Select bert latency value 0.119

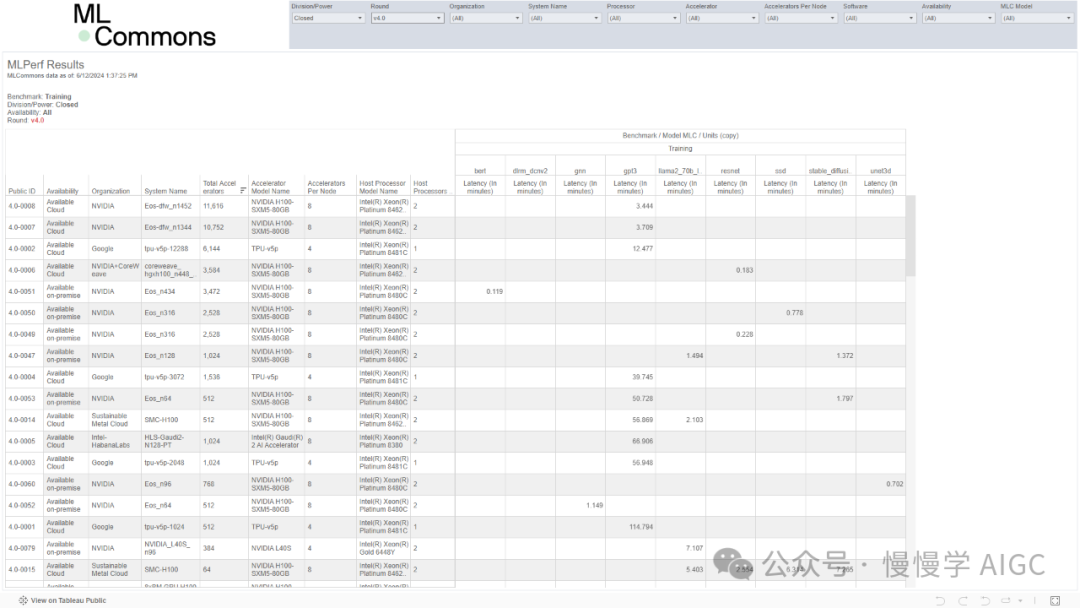[494, 291]
